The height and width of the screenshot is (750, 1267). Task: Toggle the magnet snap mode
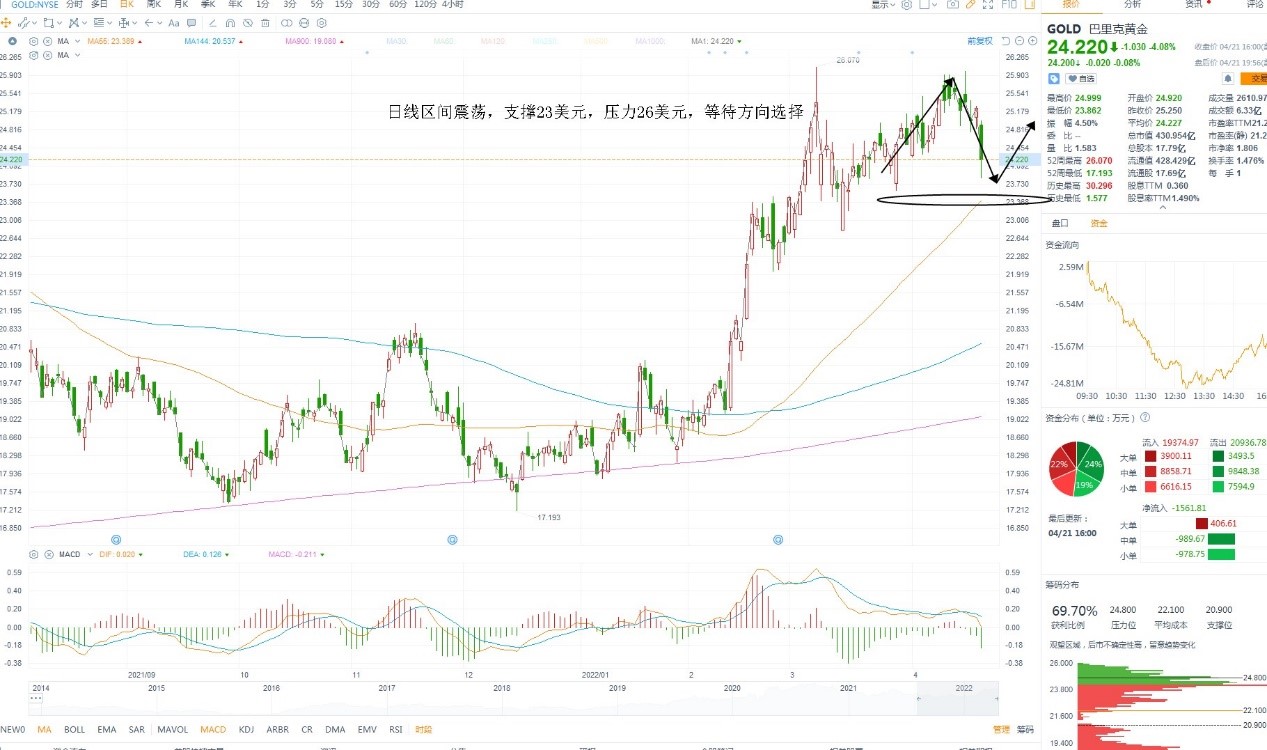coord(230,23)
